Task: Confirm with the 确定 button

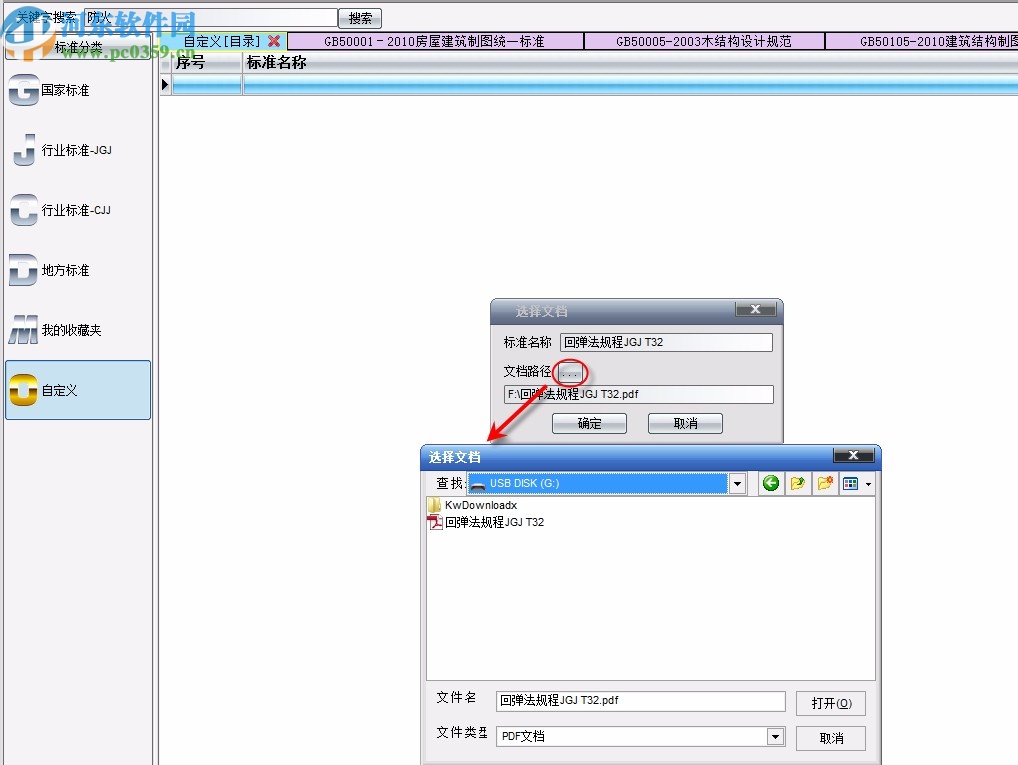Action: click(589, 423)
